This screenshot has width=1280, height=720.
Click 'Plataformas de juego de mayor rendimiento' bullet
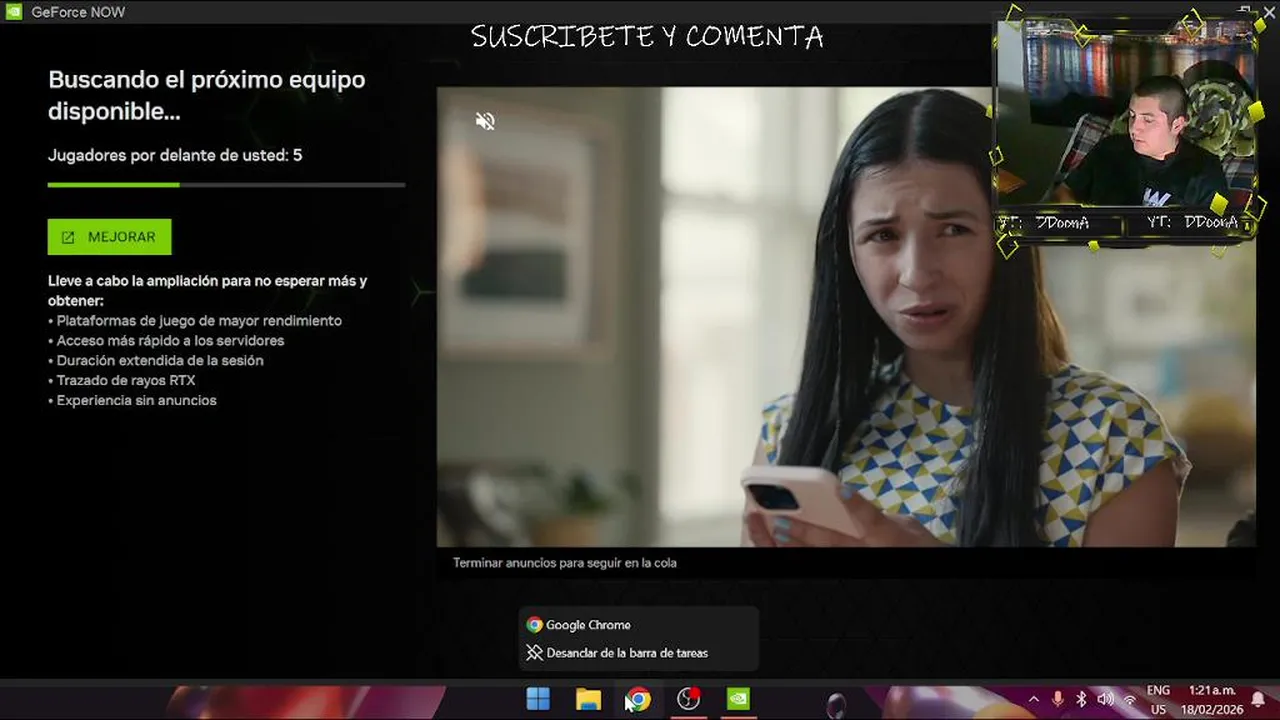pyautogui.click(x=195, y=320)
